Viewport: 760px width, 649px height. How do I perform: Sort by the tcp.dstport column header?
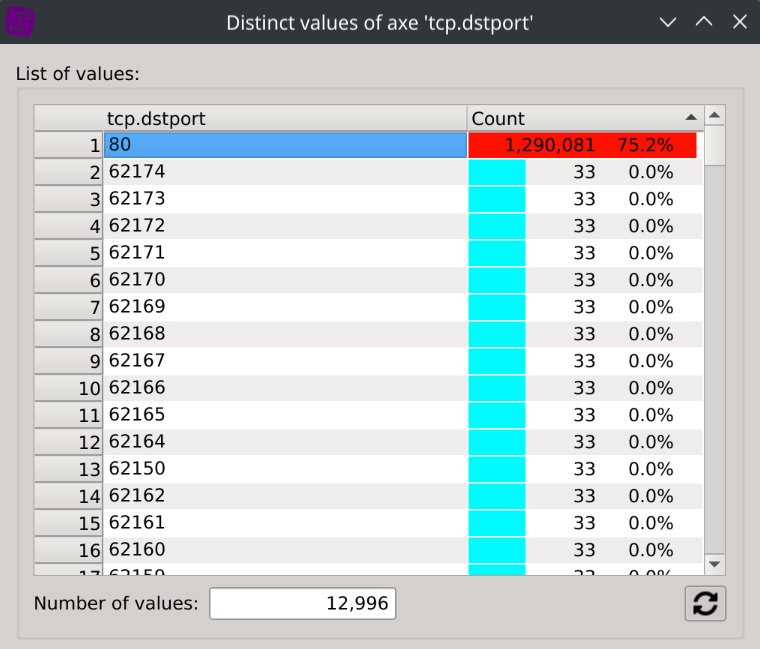(285, 118)
